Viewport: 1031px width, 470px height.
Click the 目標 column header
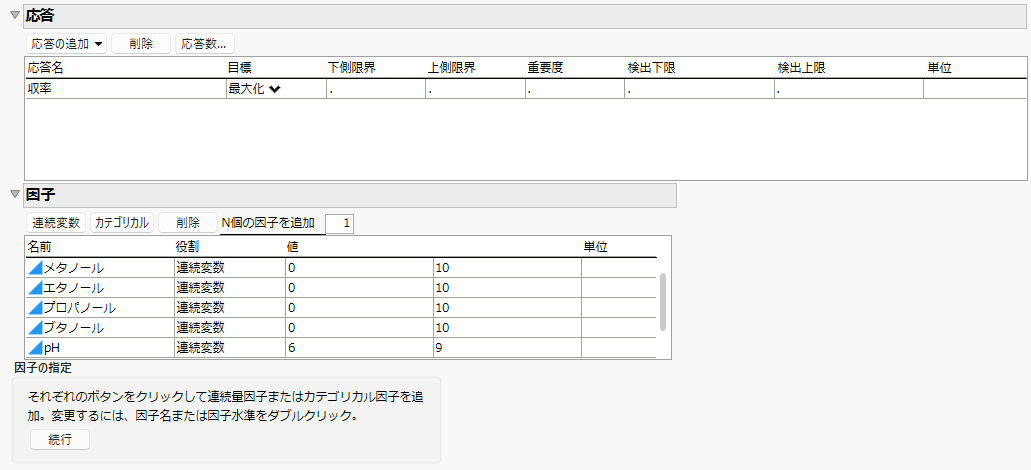point(240,68)
